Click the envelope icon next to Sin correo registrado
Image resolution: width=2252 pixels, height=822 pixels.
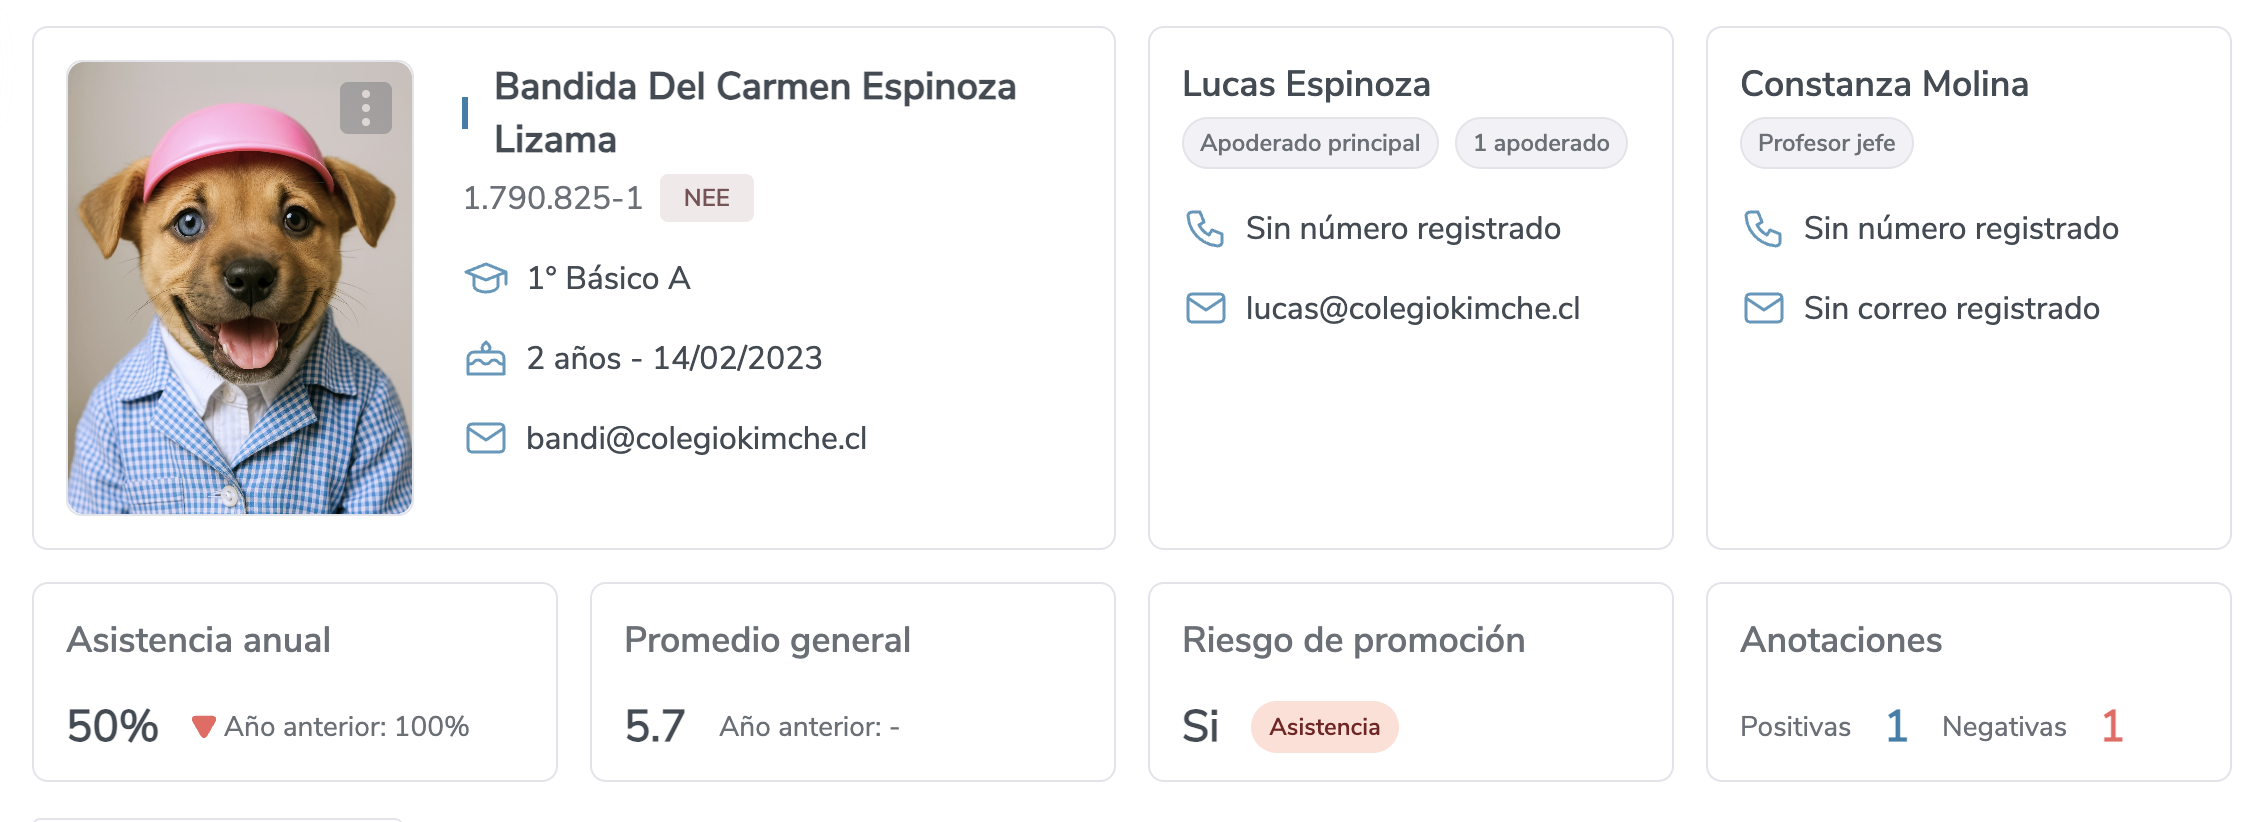(x=1763, y=308)
